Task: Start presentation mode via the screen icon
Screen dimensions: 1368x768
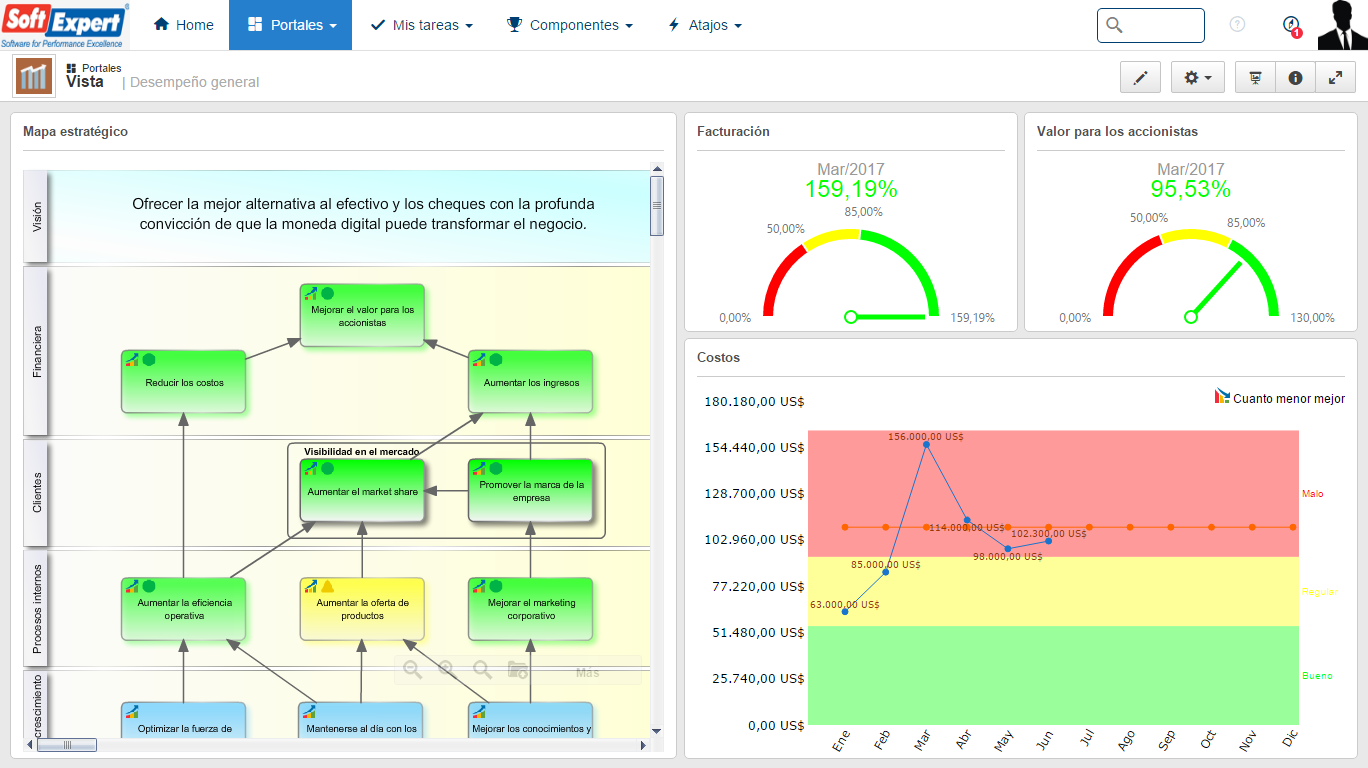Action: (1255, 77)
